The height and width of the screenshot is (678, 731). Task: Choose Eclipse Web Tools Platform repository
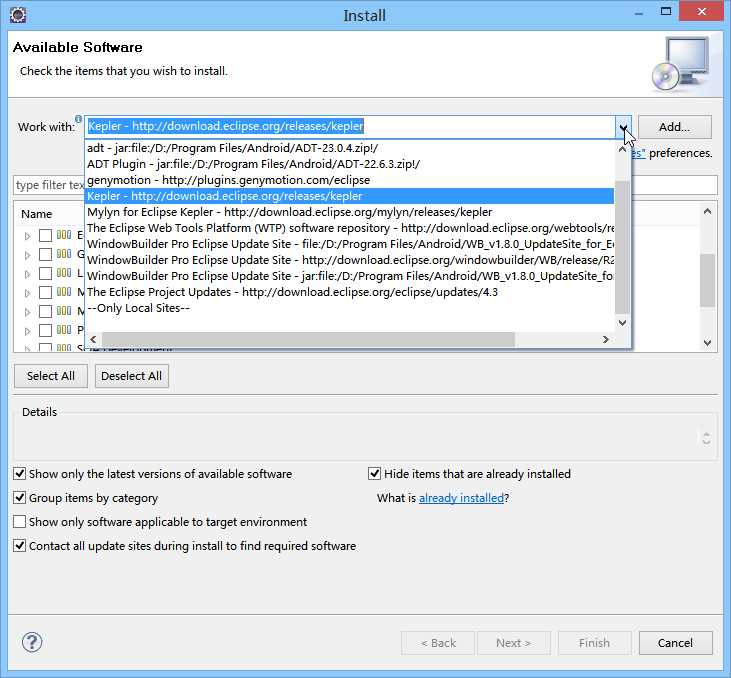point(350,228)
